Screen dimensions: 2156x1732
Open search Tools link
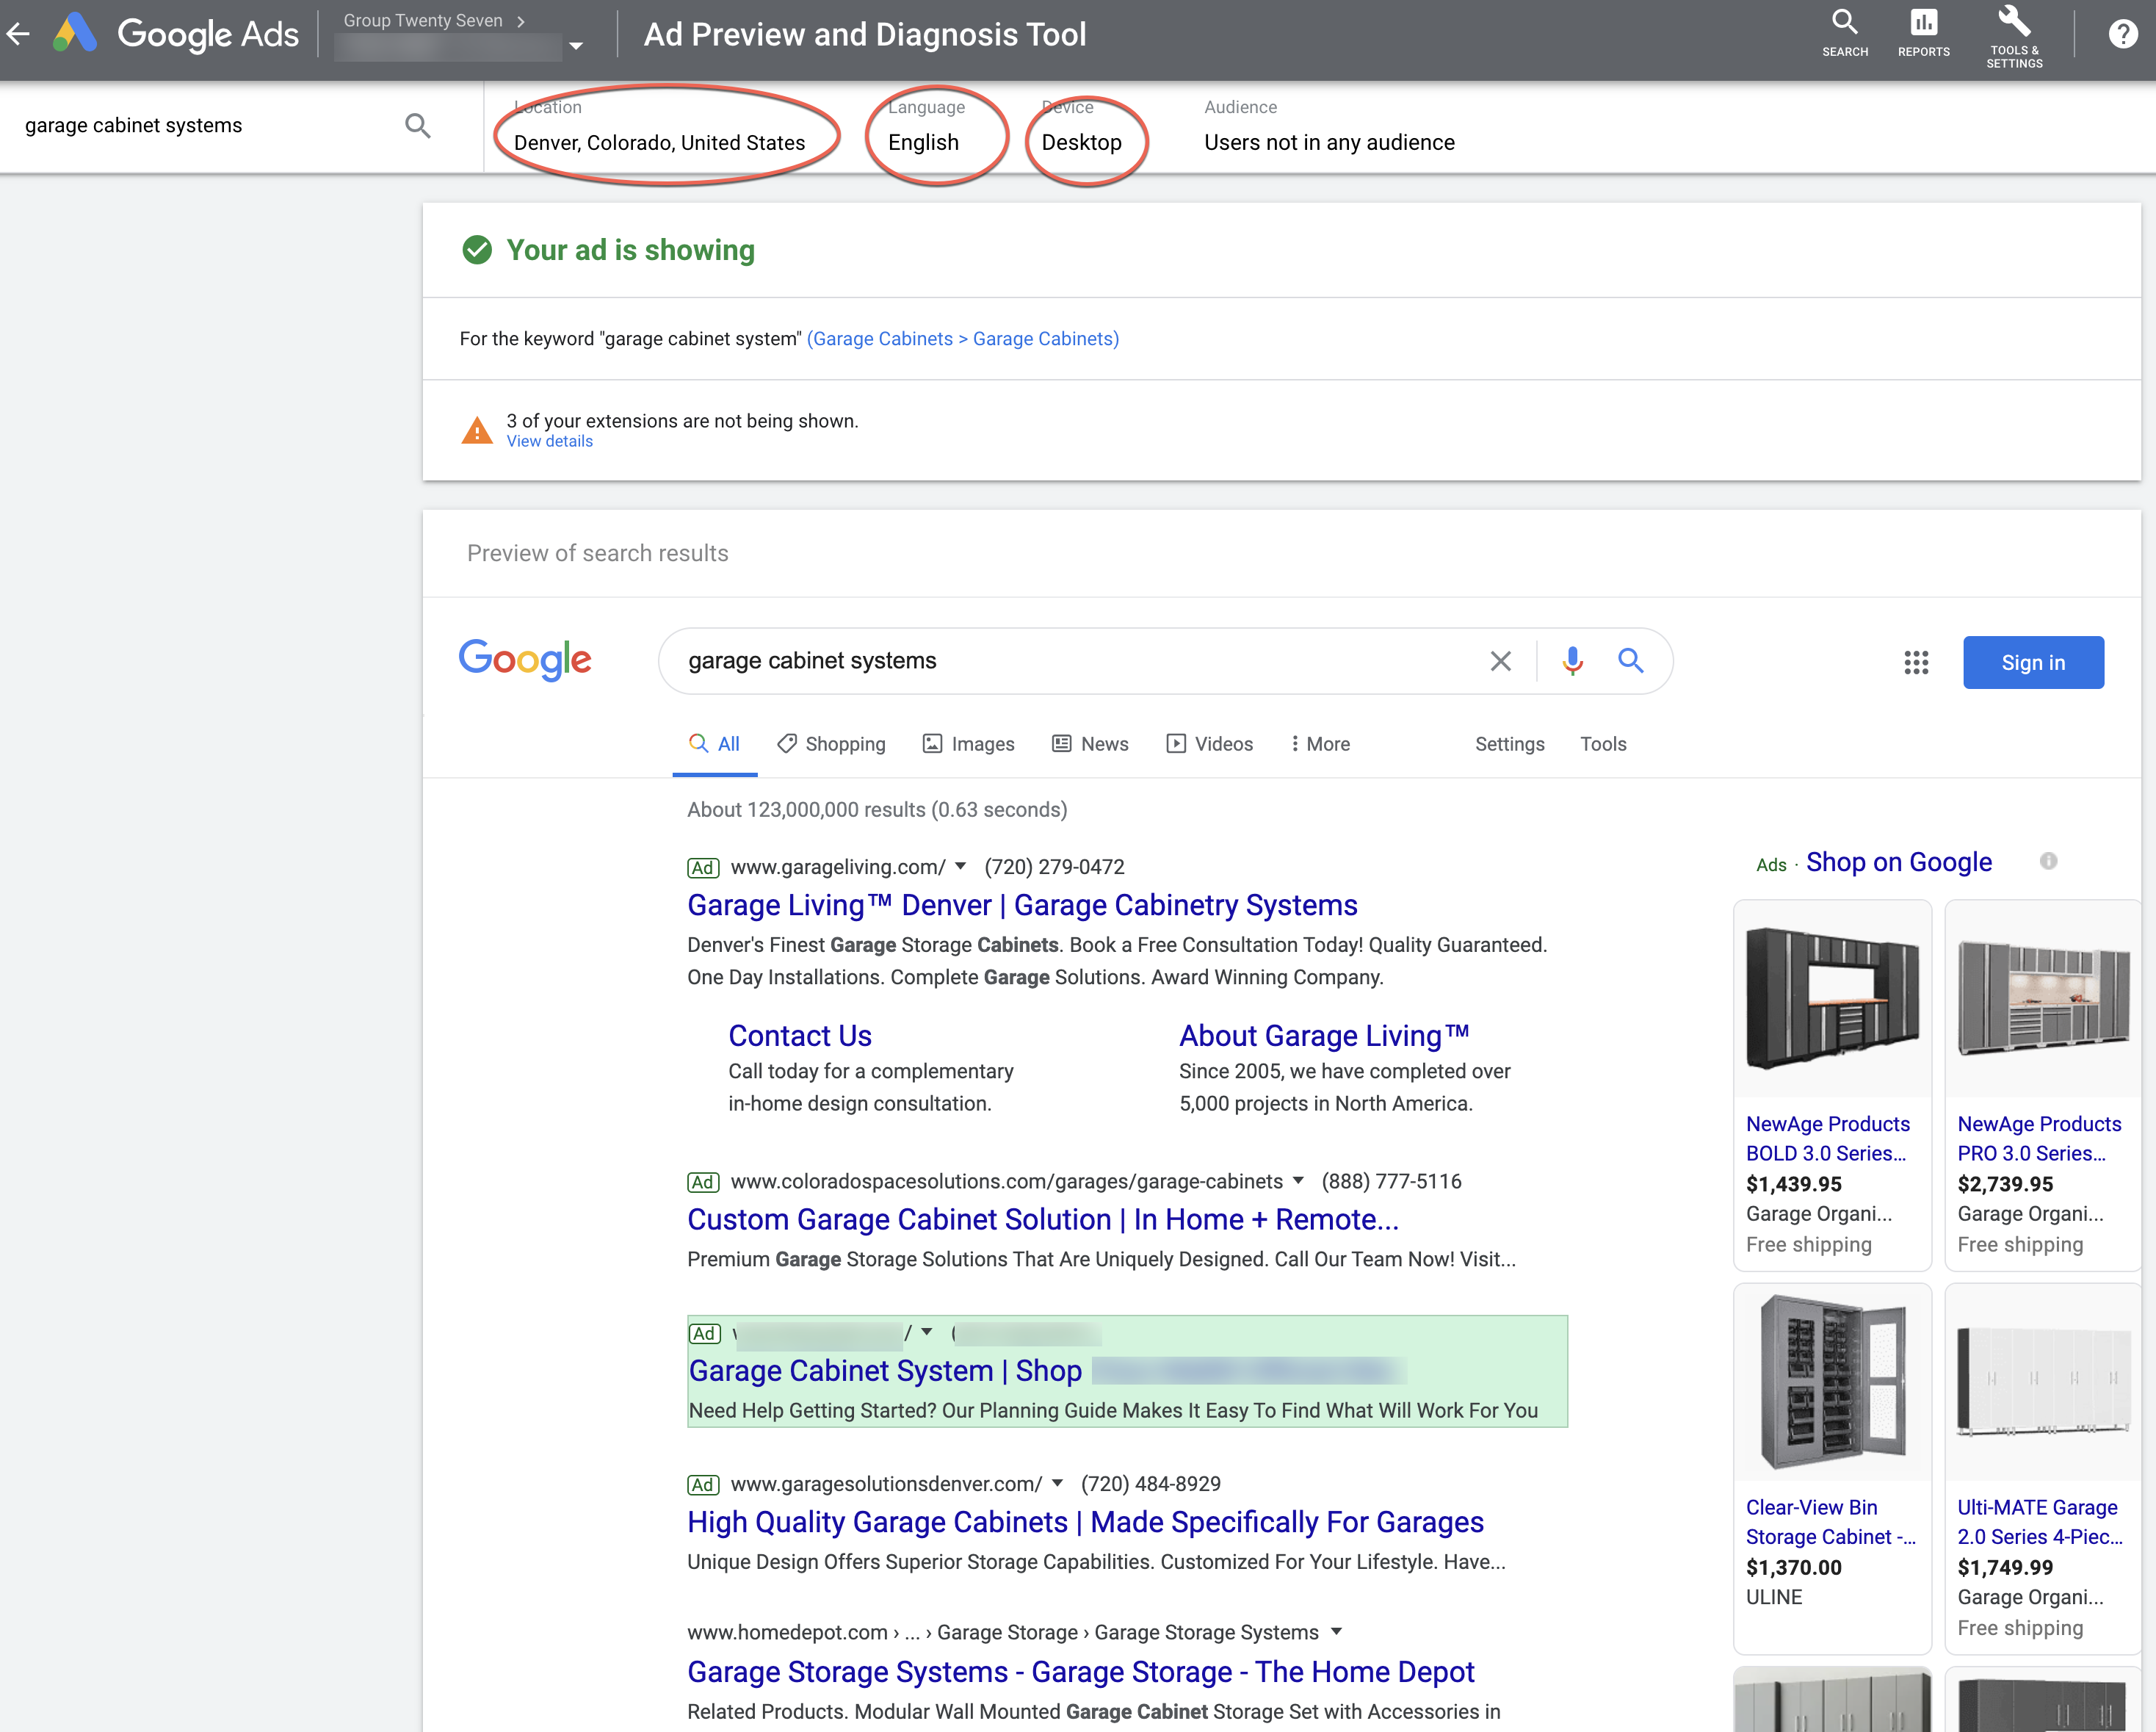tap(1603, 744)
